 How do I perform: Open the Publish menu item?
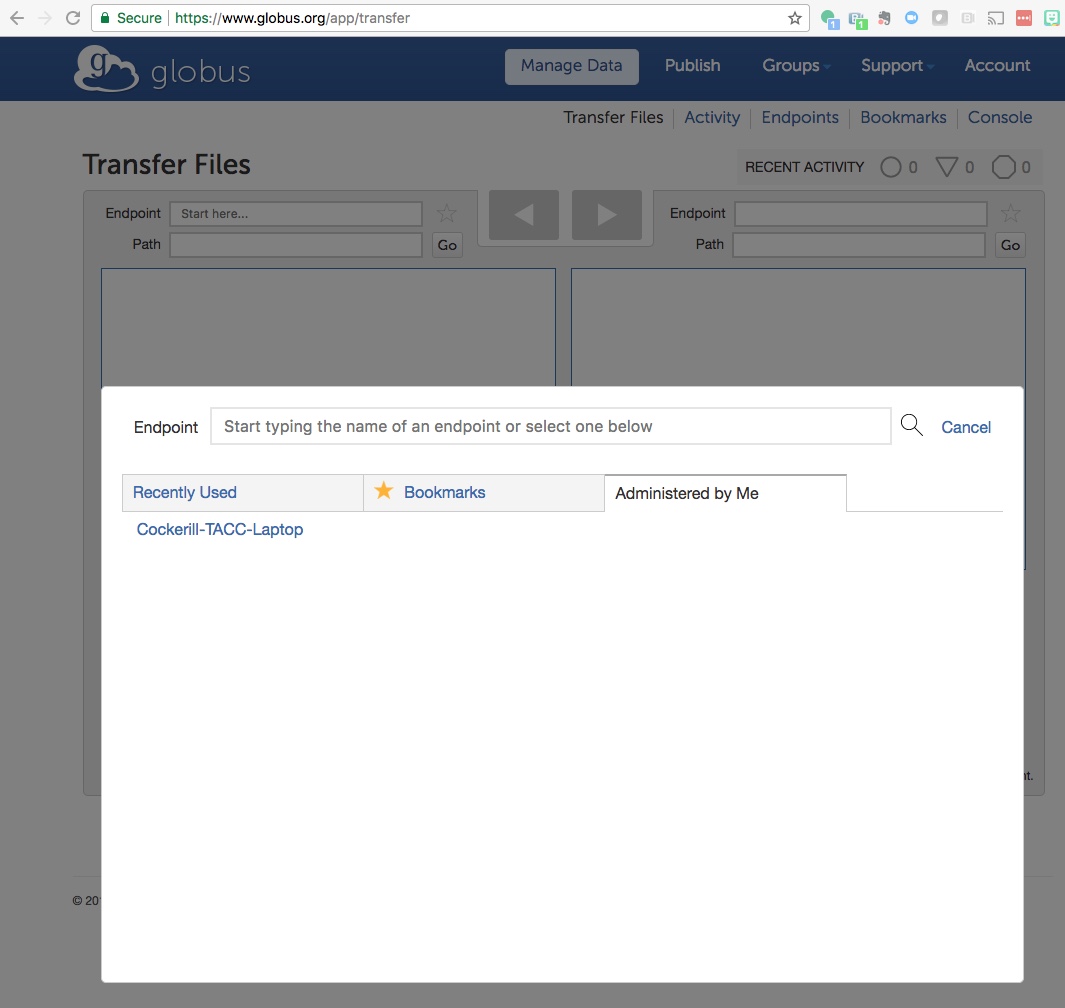click(692, 66)
